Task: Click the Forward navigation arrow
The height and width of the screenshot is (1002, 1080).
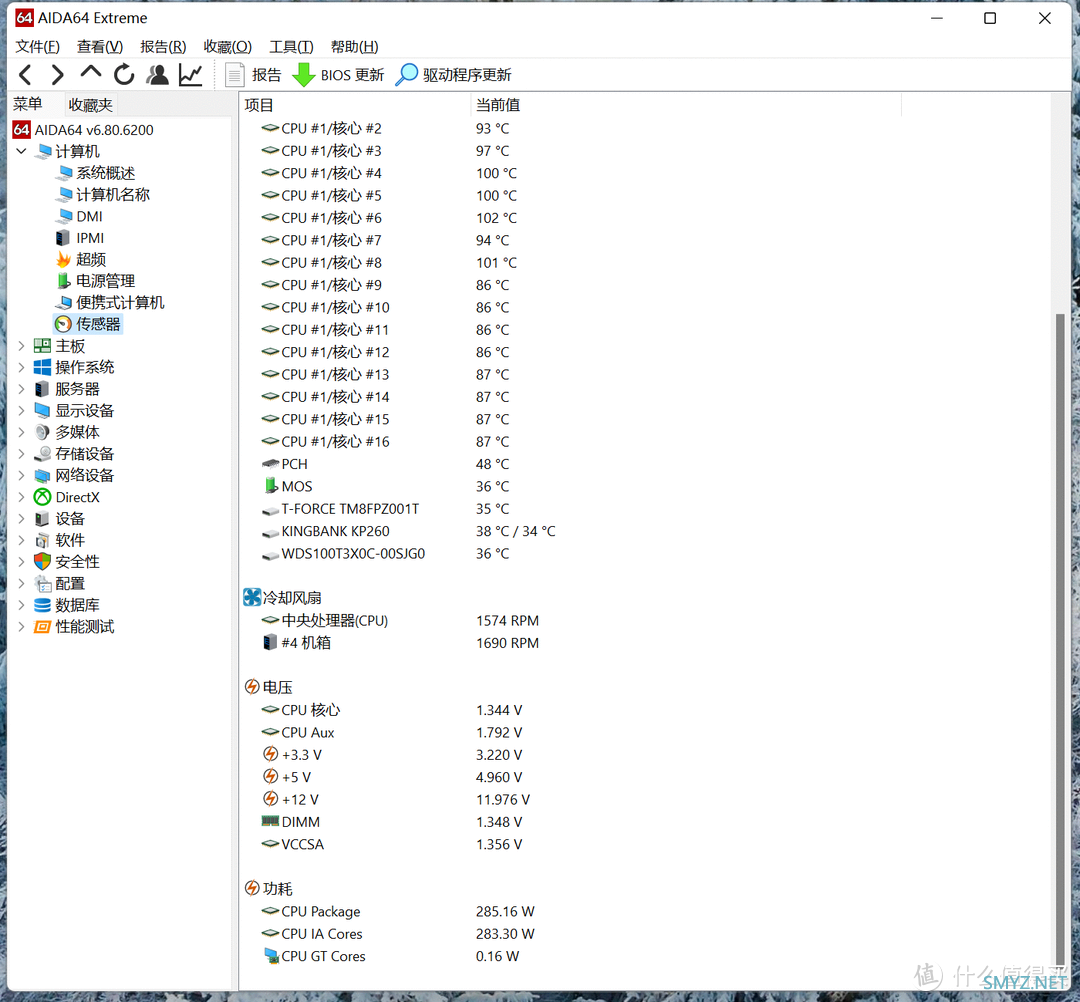Action: (58, 74)
